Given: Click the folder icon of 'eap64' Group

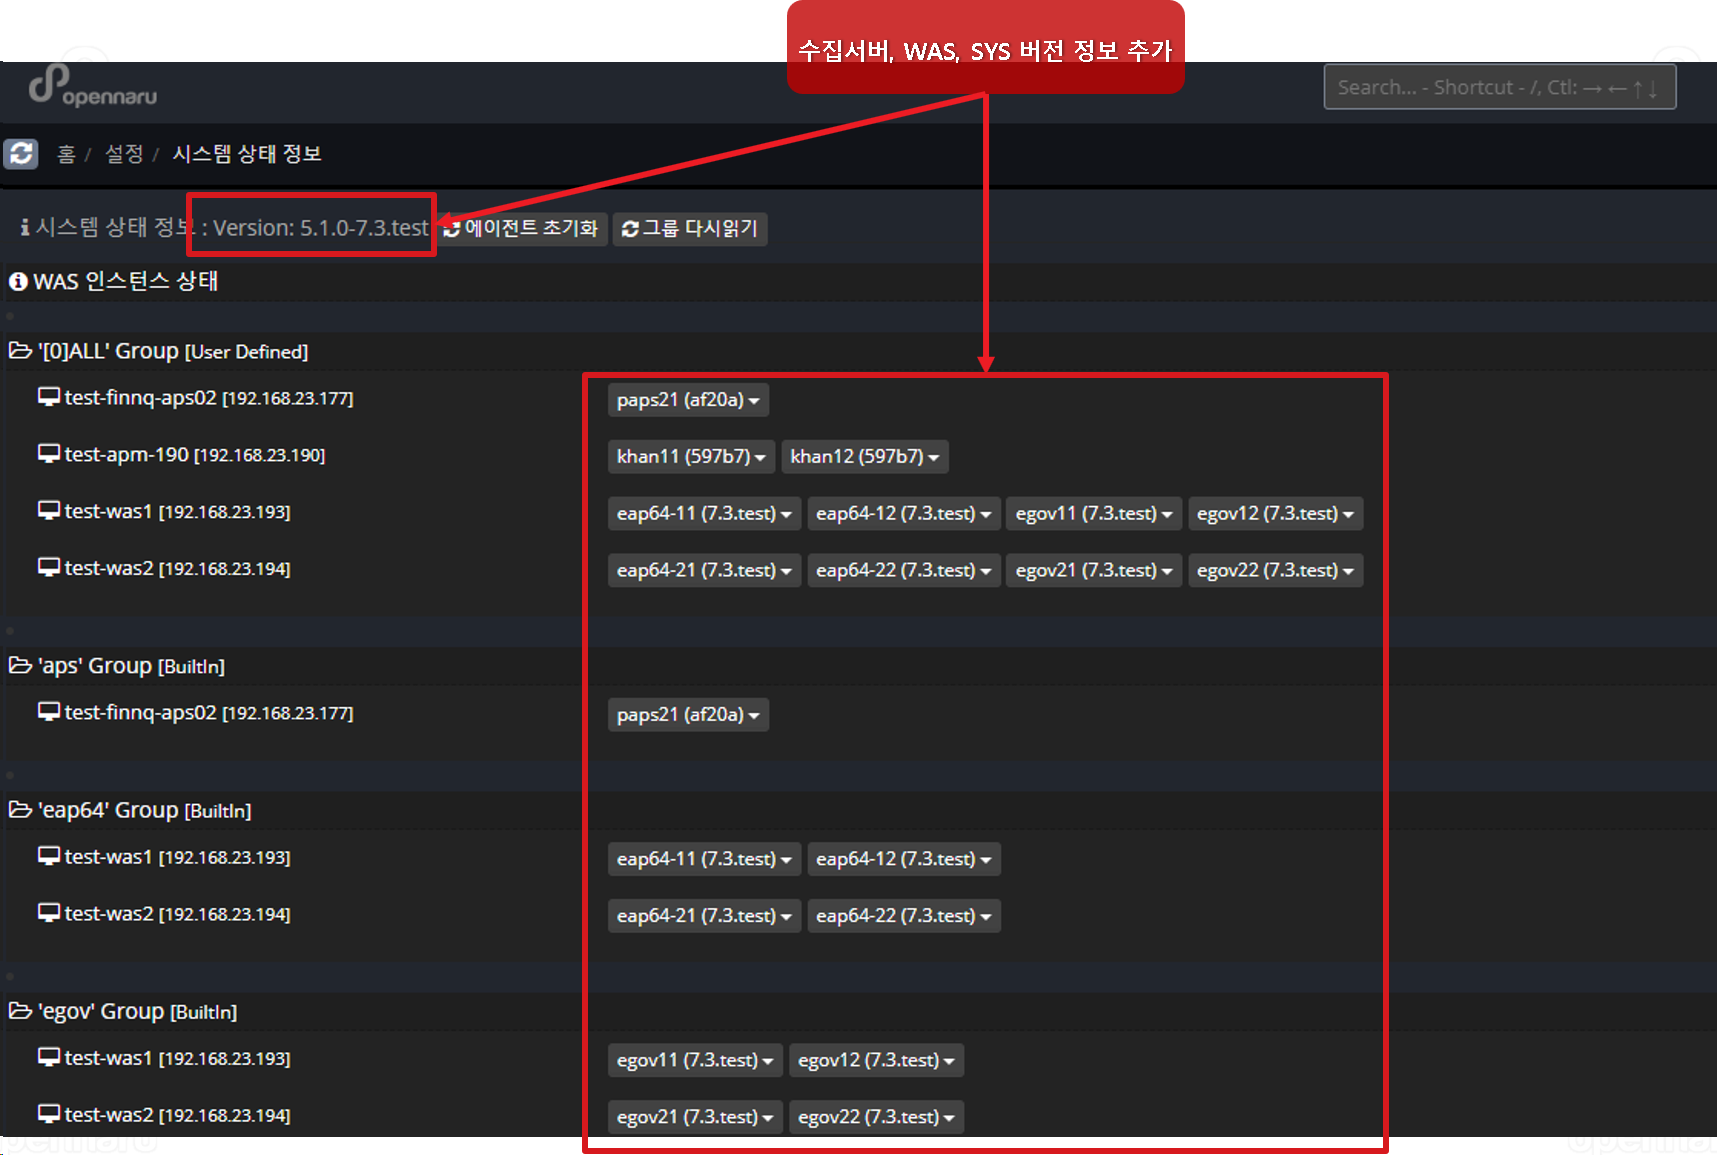Looking at the screenshot, I should 19,809.
